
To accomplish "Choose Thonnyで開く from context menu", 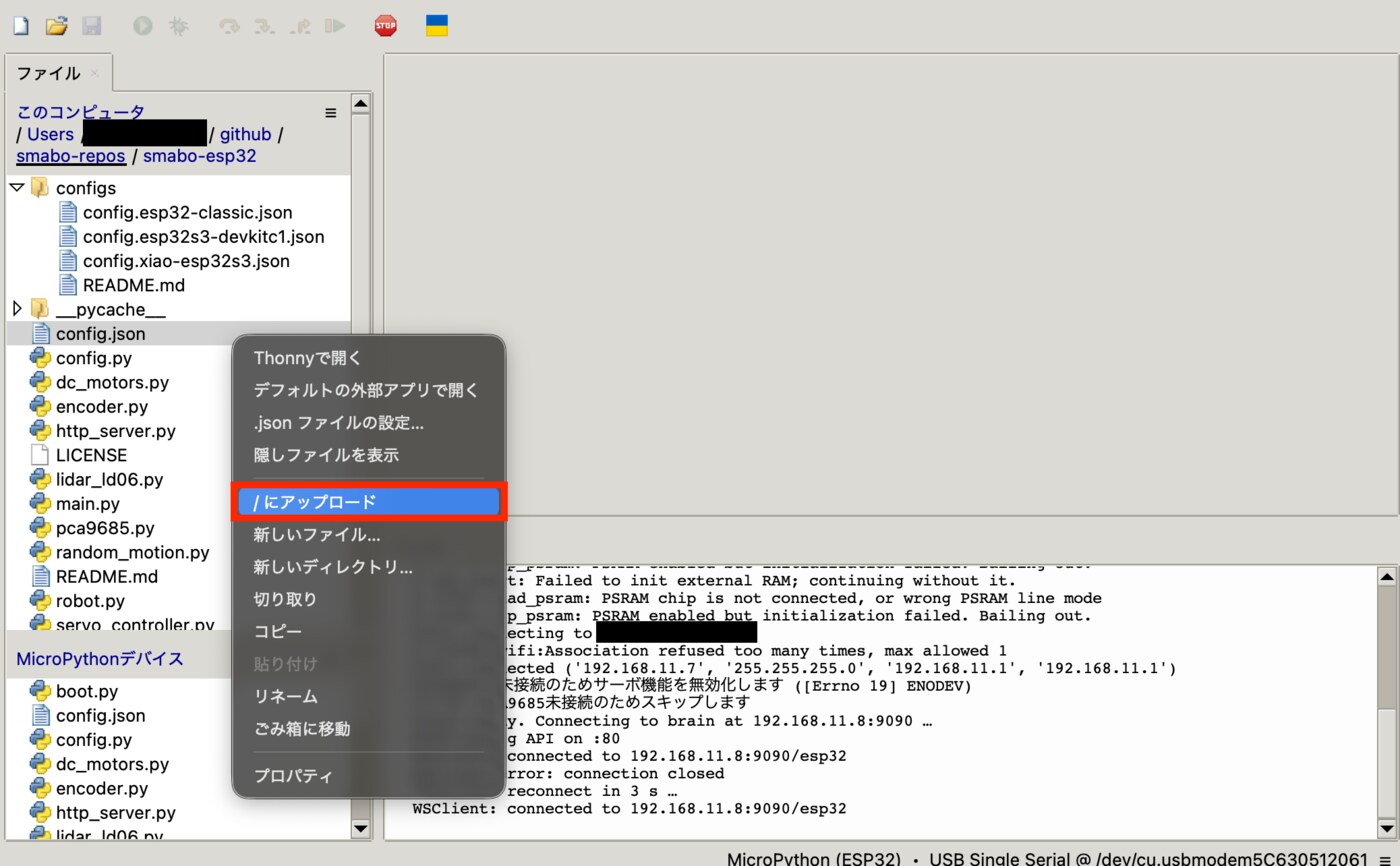I will [368, 358].
